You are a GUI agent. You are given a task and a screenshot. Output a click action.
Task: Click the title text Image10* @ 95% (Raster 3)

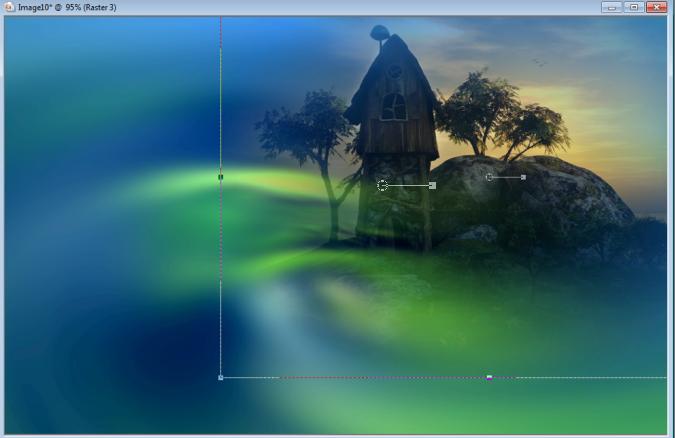tap(67, 7)
